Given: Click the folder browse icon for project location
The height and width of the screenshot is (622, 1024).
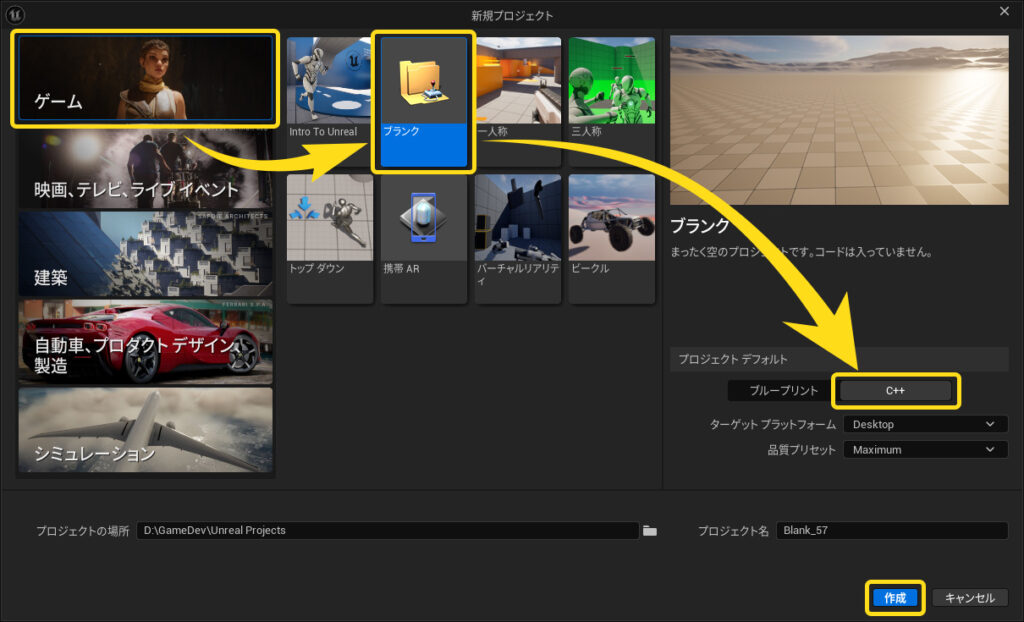Looking at the screenshot, I should coord(650,531).
